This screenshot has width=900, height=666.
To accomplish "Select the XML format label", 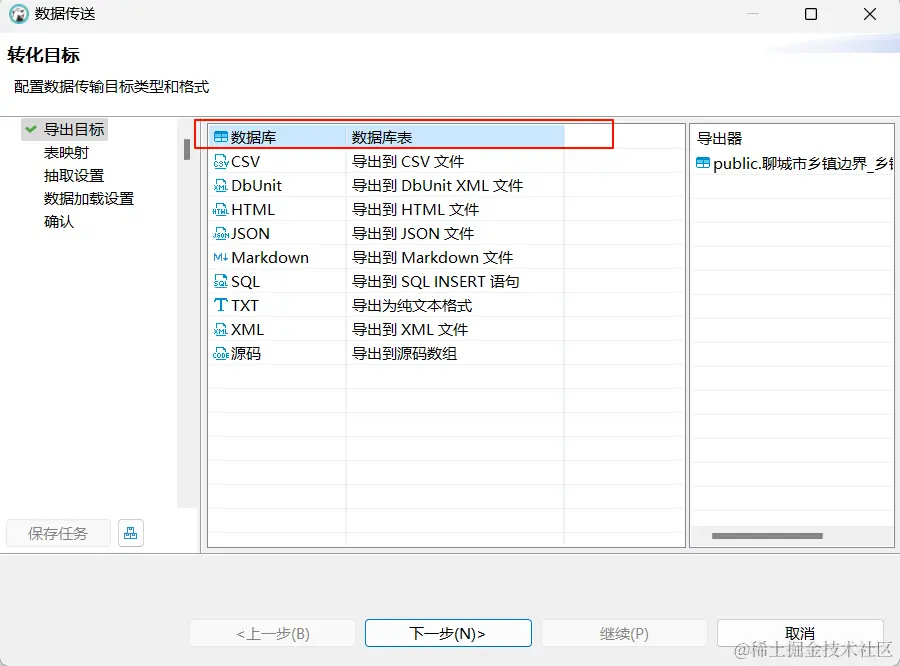I will 247,330.
